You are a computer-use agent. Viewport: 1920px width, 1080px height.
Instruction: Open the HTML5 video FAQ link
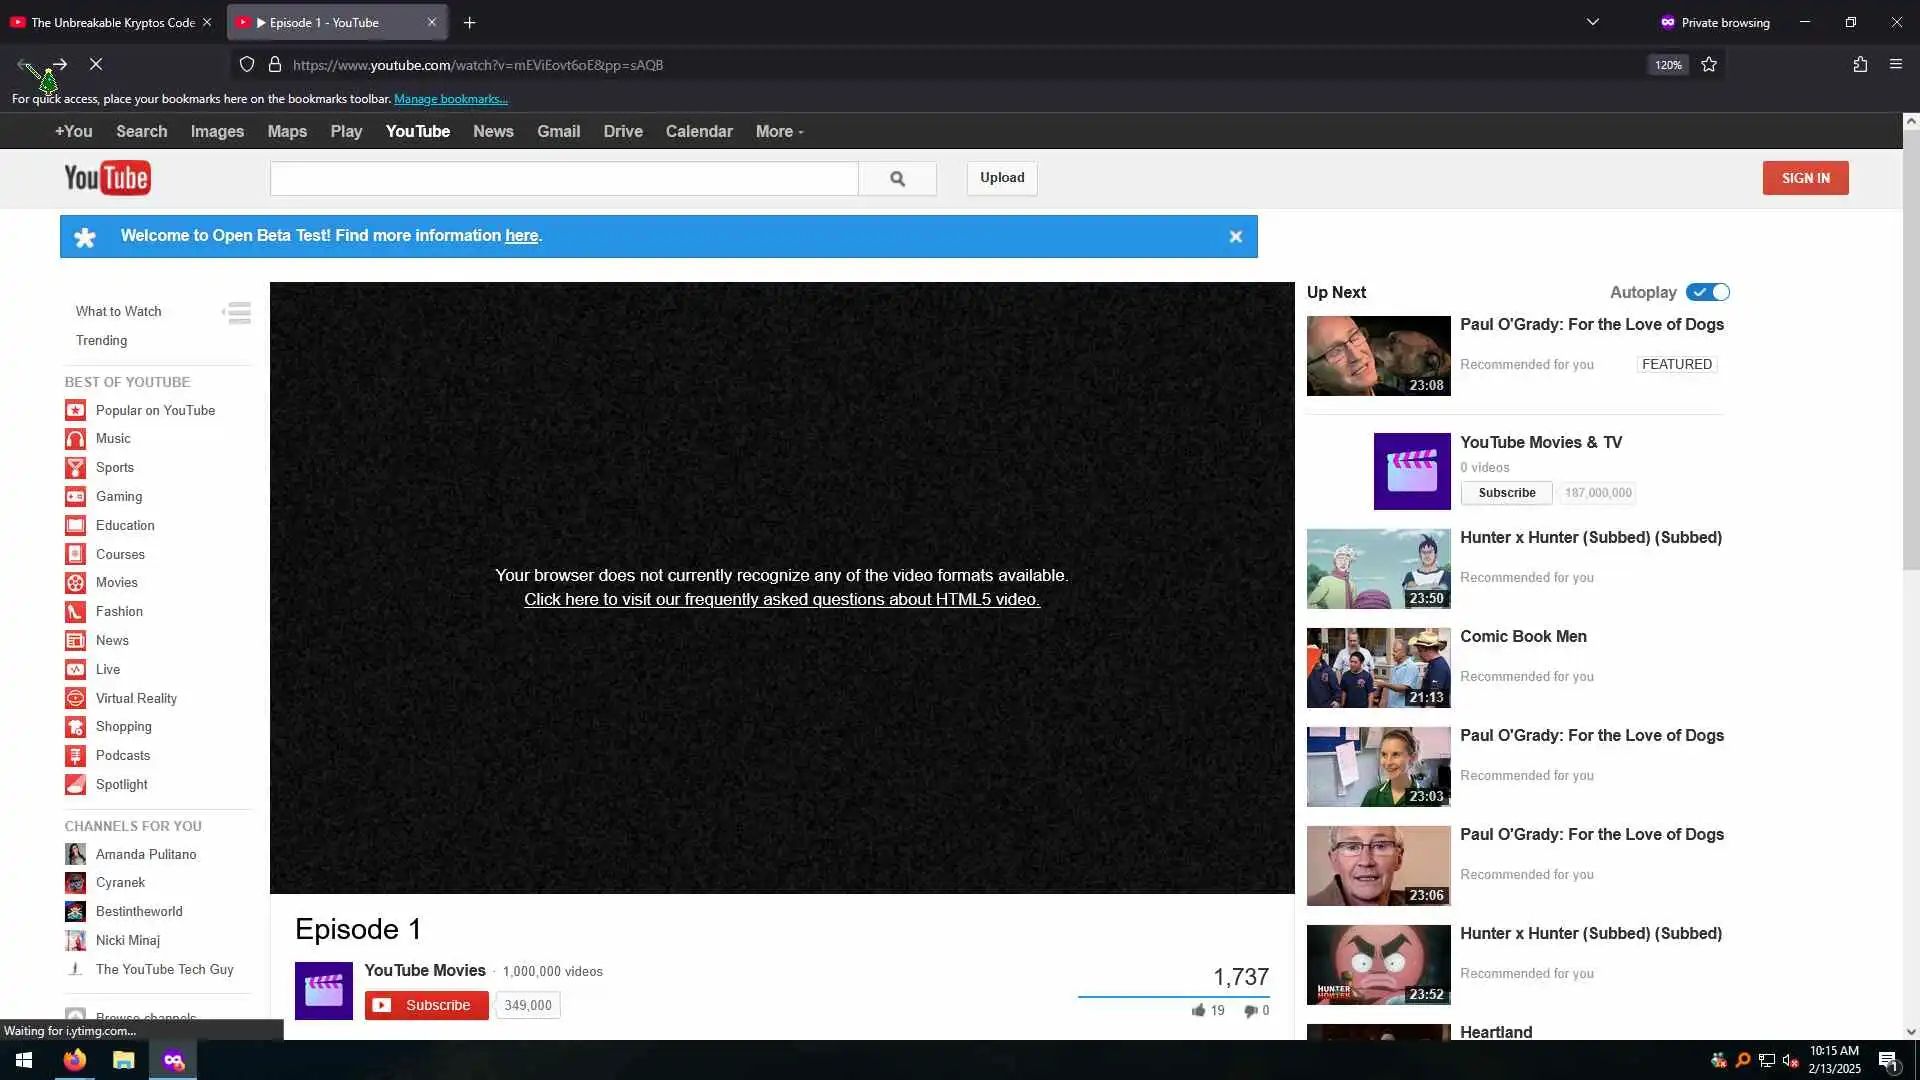pyautogui.click(x=782, y=599)
